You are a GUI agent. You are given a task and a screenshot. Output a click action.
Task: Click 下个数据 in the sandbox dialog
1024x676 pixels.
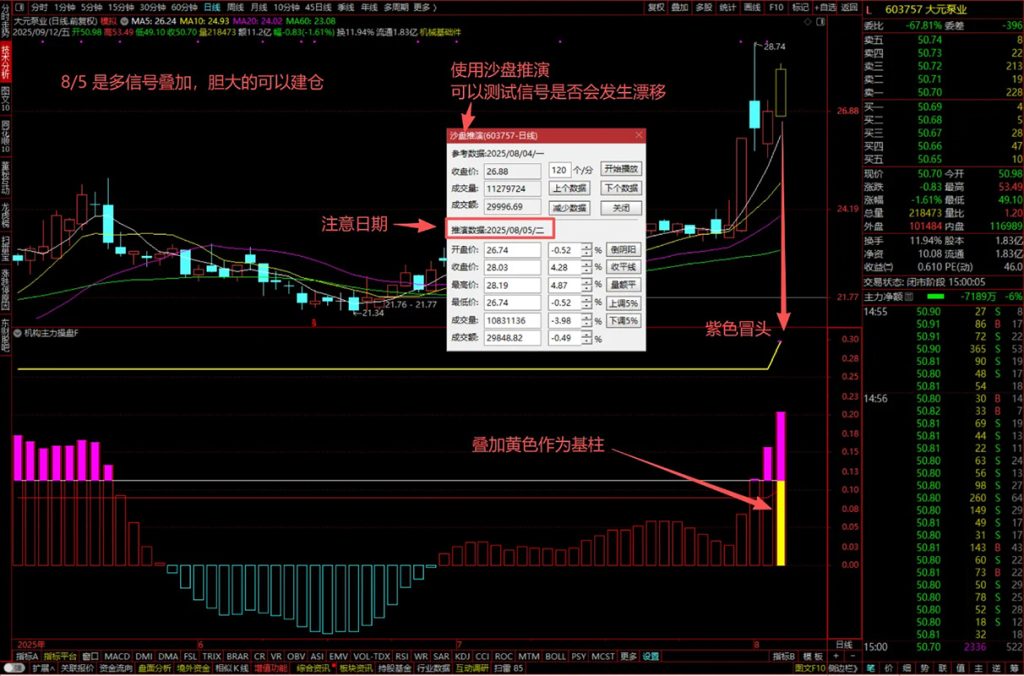[x=623, y=188]
